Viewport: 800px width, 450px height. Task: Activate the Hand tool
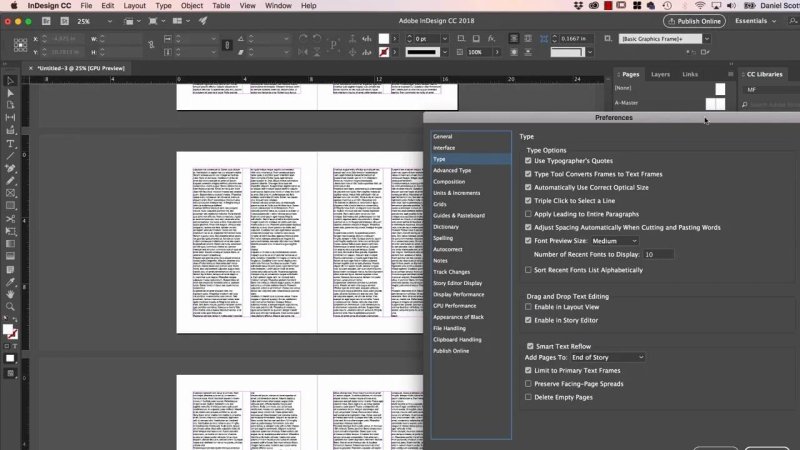coord(10,294)
